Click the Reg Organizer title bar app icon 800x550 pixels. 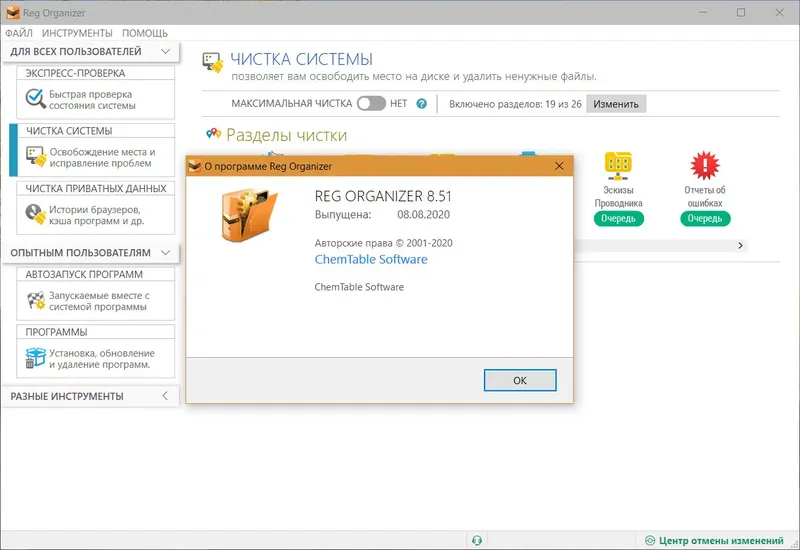[13, 12]
